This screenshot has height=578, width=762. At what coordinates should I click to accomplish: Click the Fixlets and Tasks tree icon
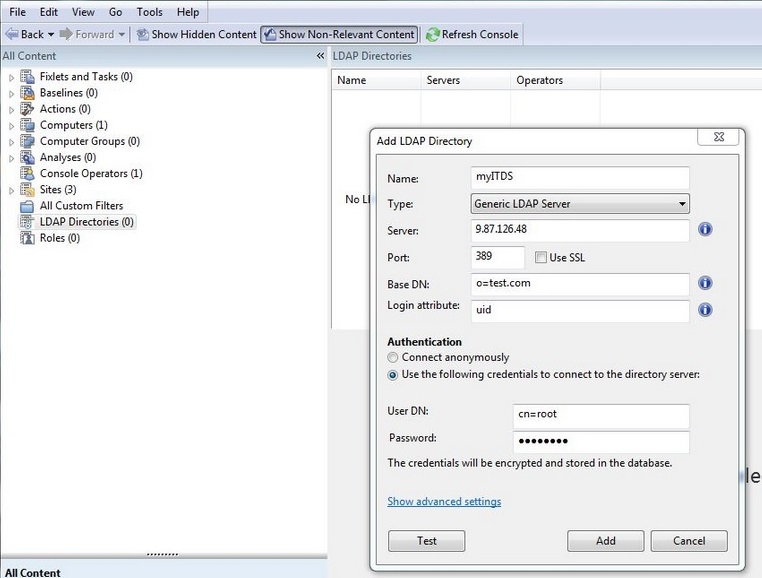[27, 77]
